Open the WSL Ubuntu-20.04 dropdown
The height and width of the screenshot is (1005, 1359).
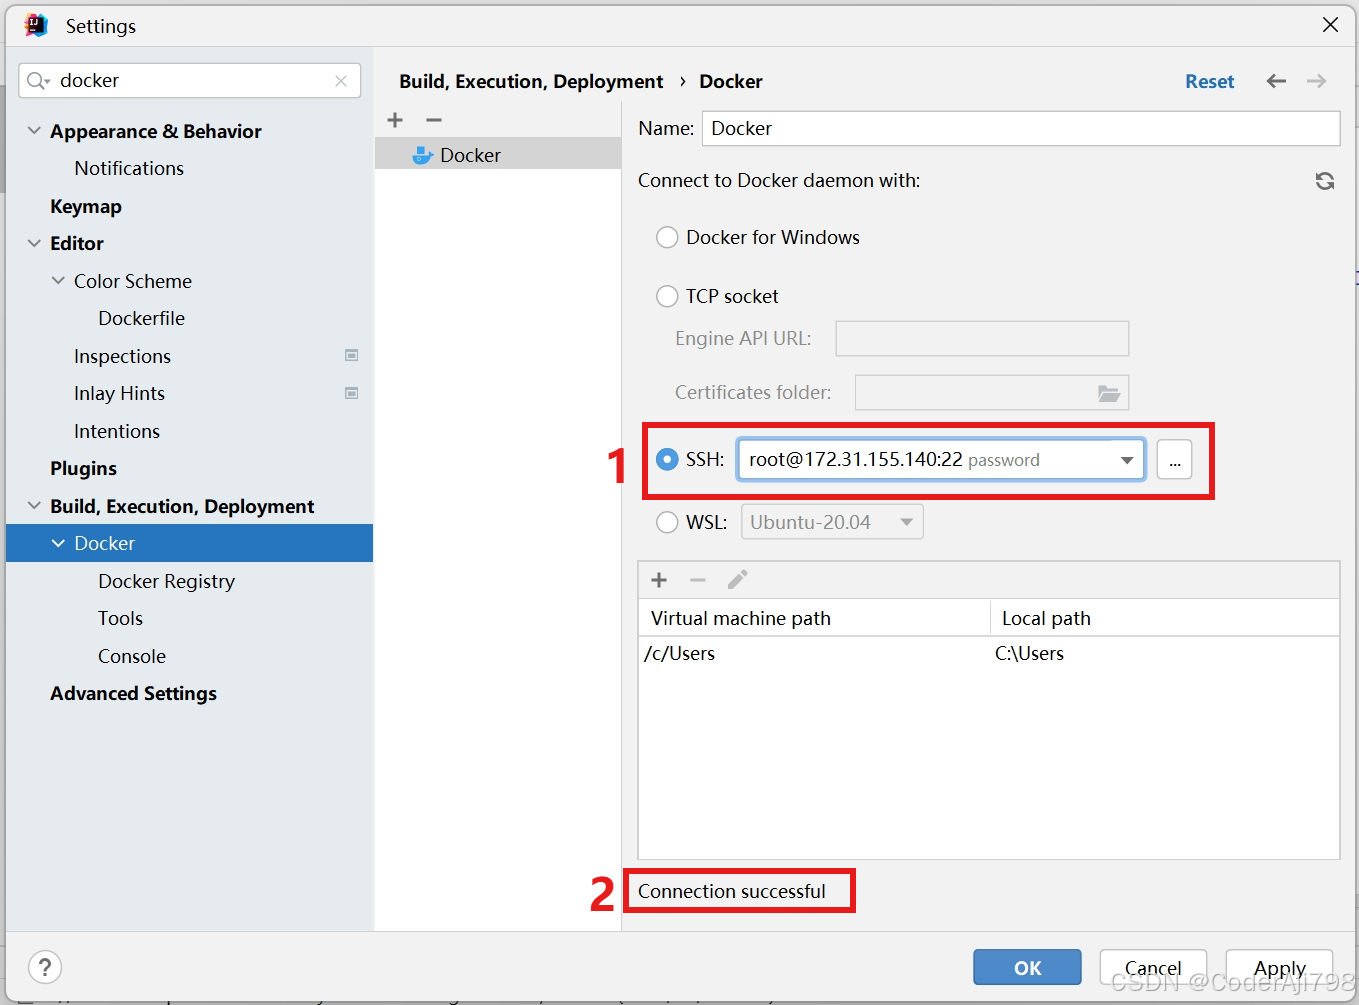pyautogui.click(x=906, y=522)
